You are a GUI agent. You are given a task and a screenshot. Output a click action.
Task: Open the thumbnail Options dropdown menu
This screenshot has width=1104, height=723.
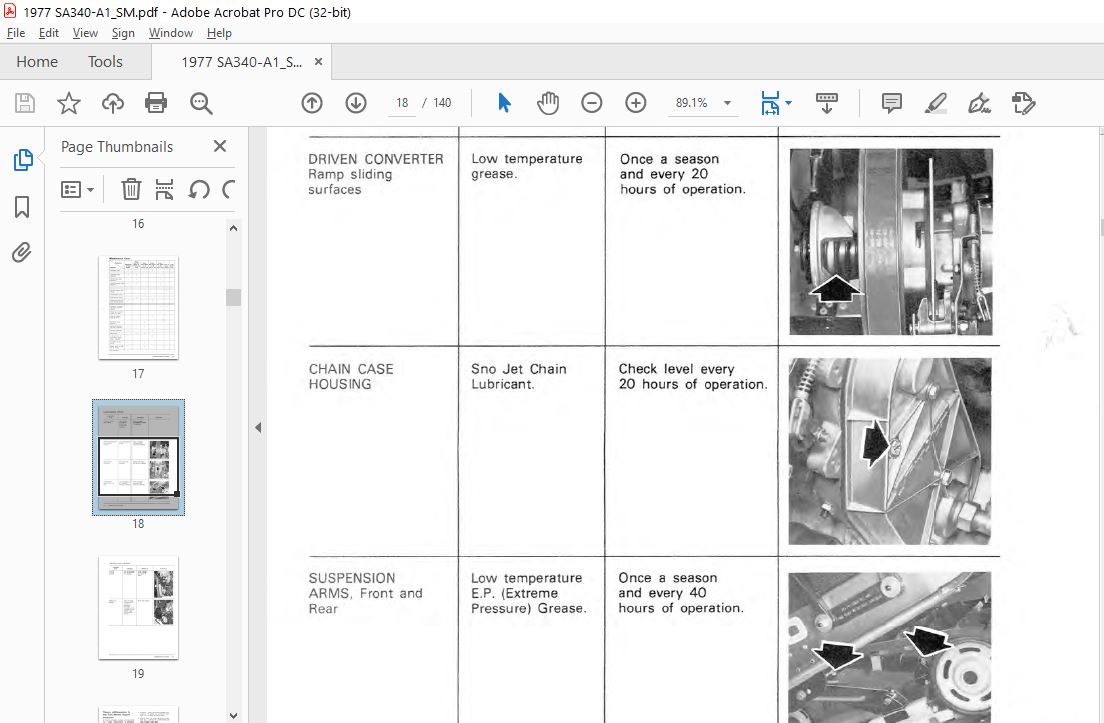click(77, 189)
